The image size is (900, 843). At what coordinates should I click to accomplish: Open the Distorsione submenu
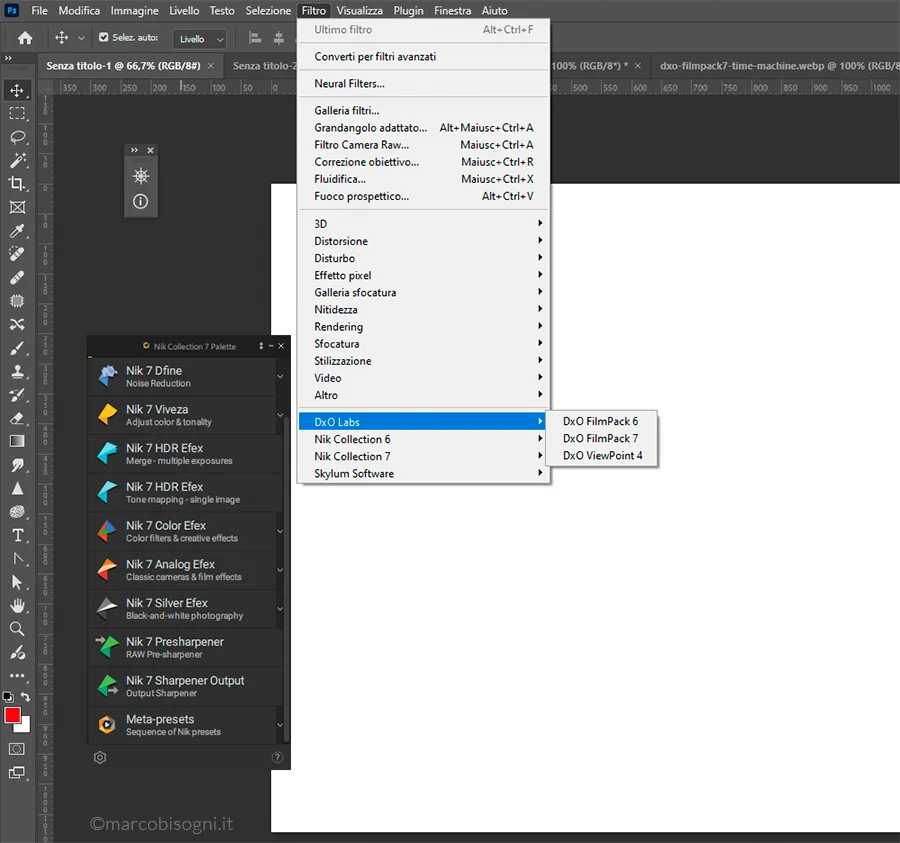click(424, 241)
